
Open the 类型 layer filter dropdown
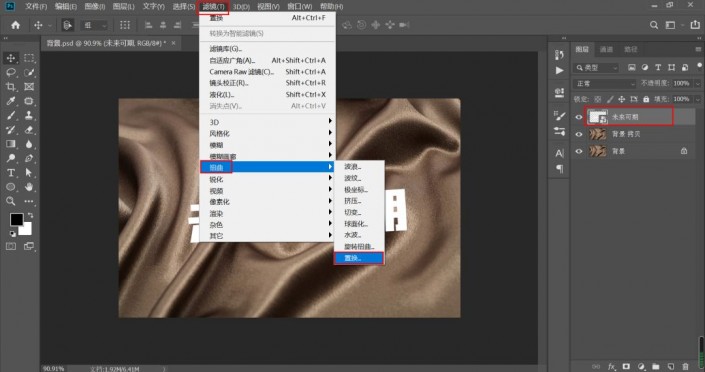click(597, 67)
